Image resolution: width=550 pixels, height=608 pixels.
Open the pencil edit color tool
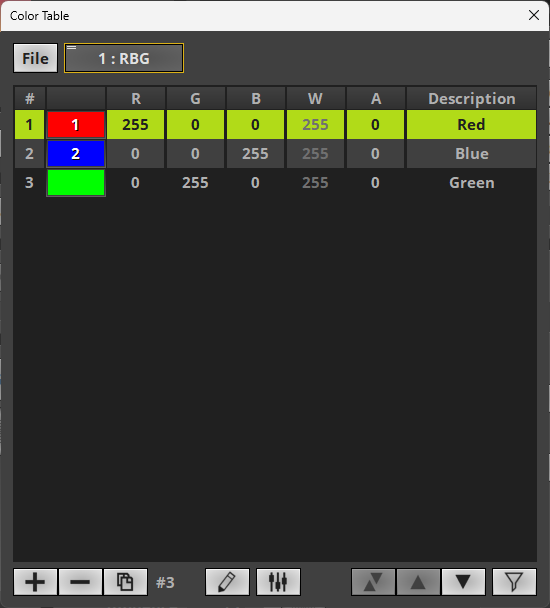[227, 582]
